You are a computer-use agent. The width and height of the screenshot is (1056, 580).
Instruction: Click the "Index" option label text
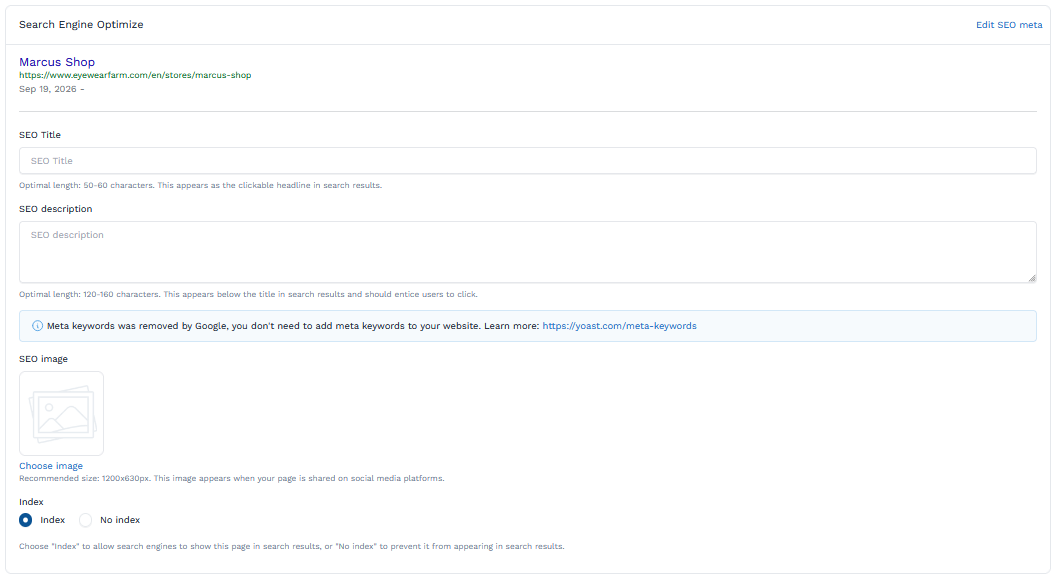click(x=53, y=520)
